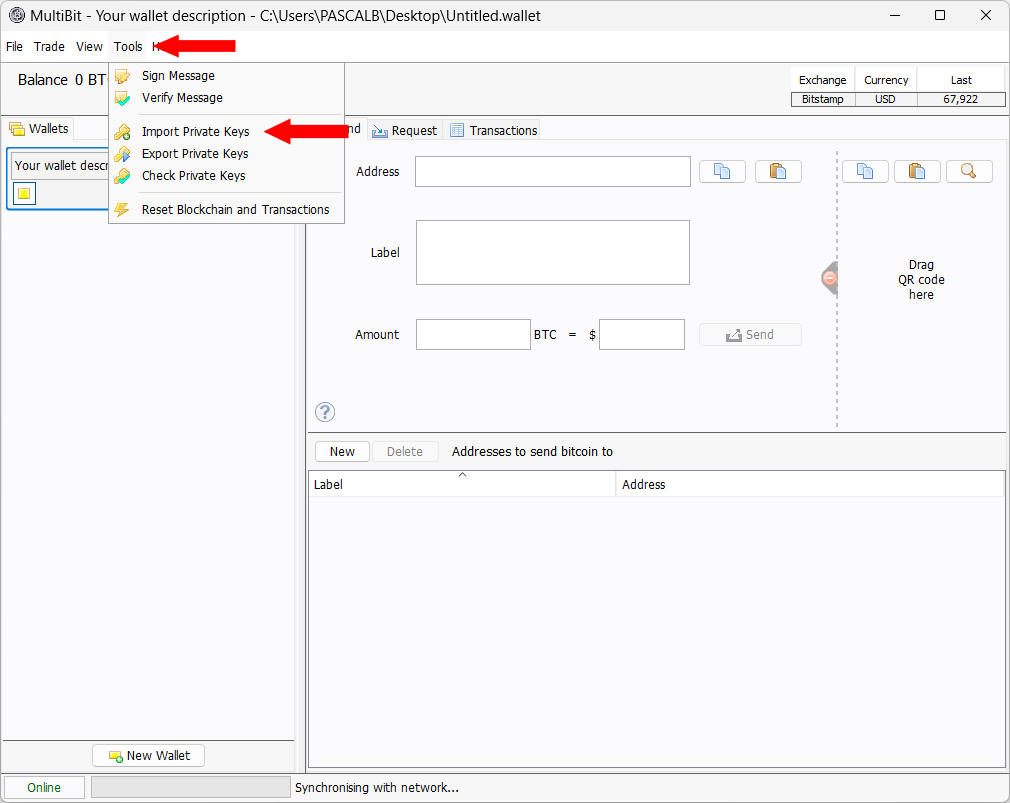Click the New address button
1010x803 pixels.
pos(342,451)
